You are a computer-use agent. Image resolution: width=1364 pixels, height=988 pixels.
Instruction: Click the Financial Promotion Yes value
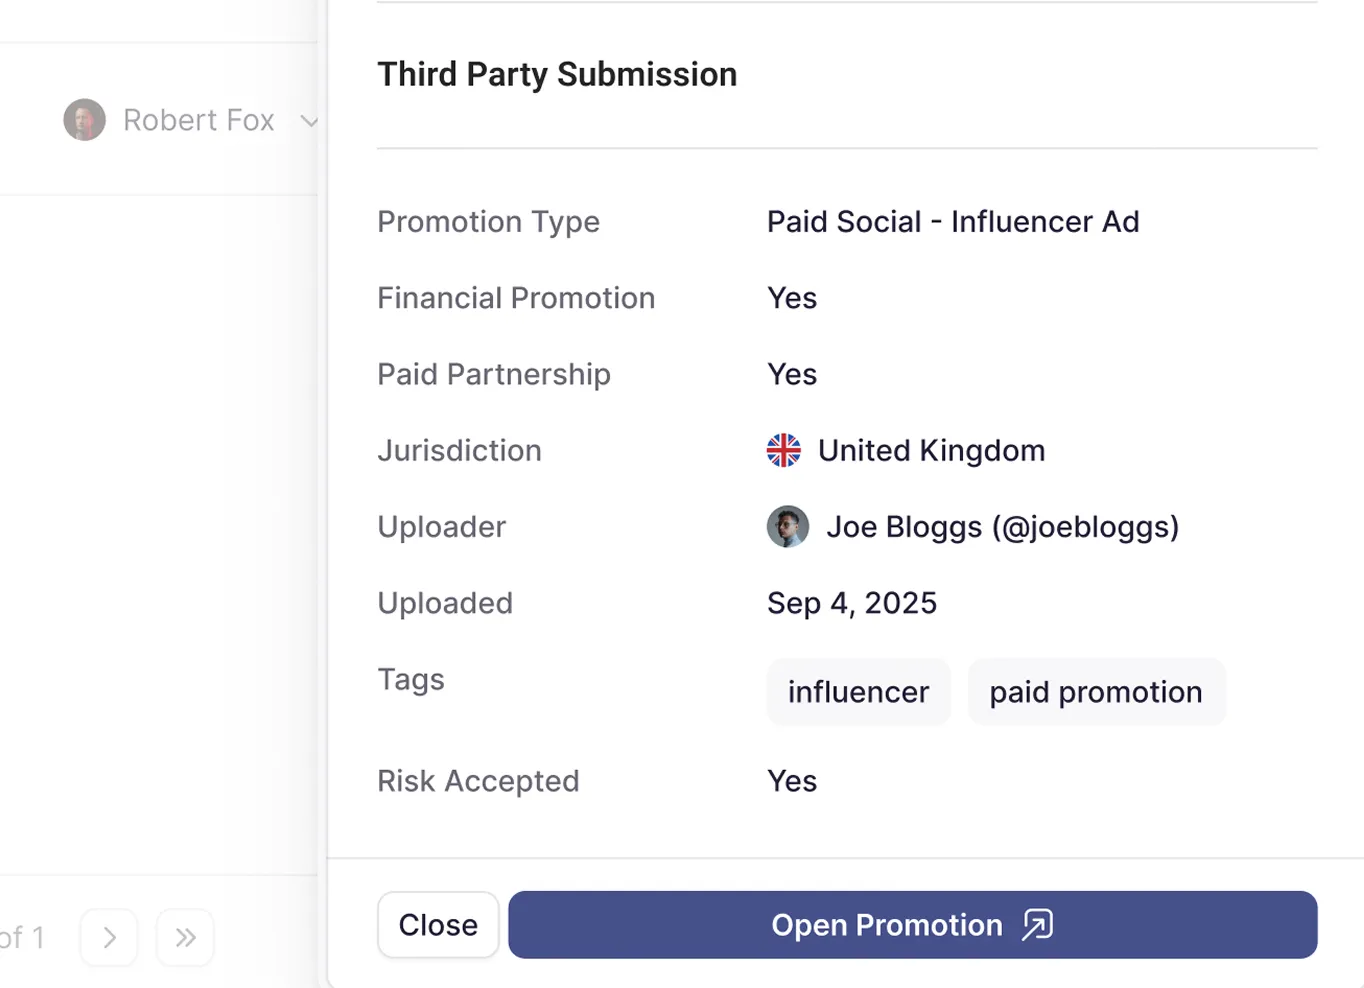[x=792, y=298]
